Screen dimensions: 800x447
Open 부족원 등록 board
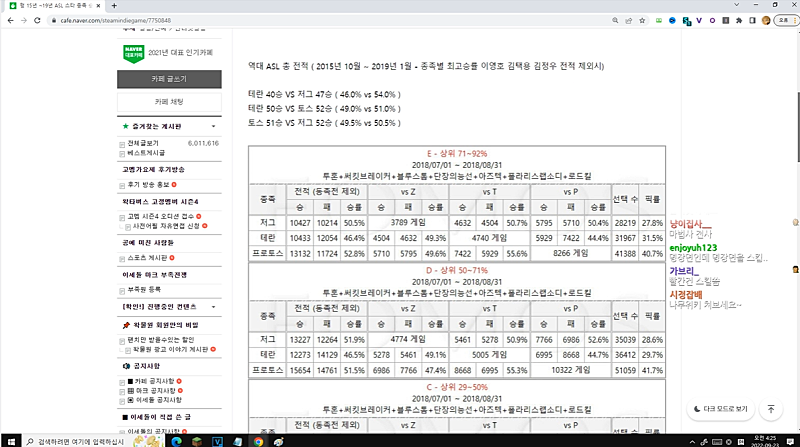(x=144, y=289)
